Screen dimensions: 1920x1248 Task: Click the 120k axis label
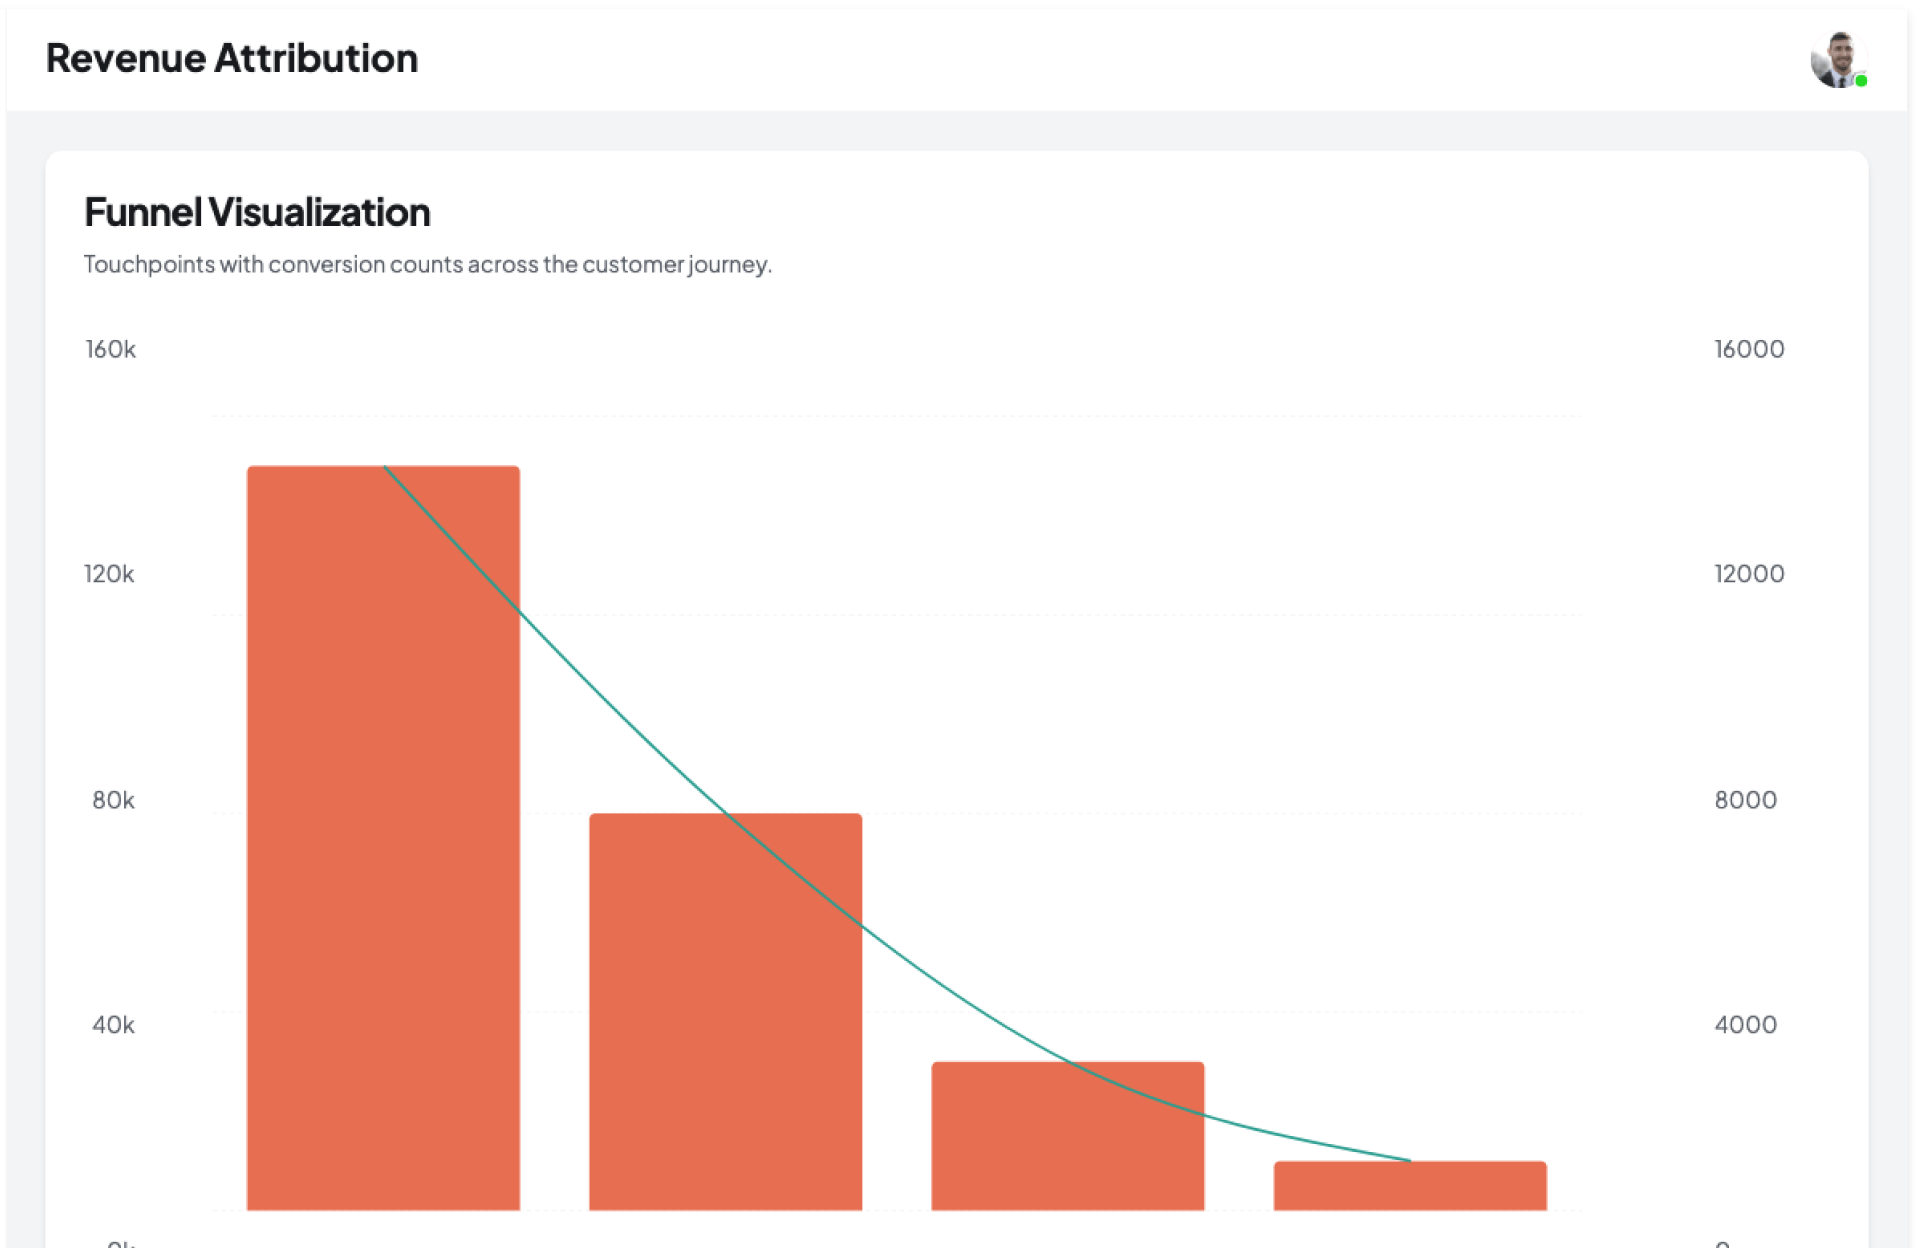point(109,574)
